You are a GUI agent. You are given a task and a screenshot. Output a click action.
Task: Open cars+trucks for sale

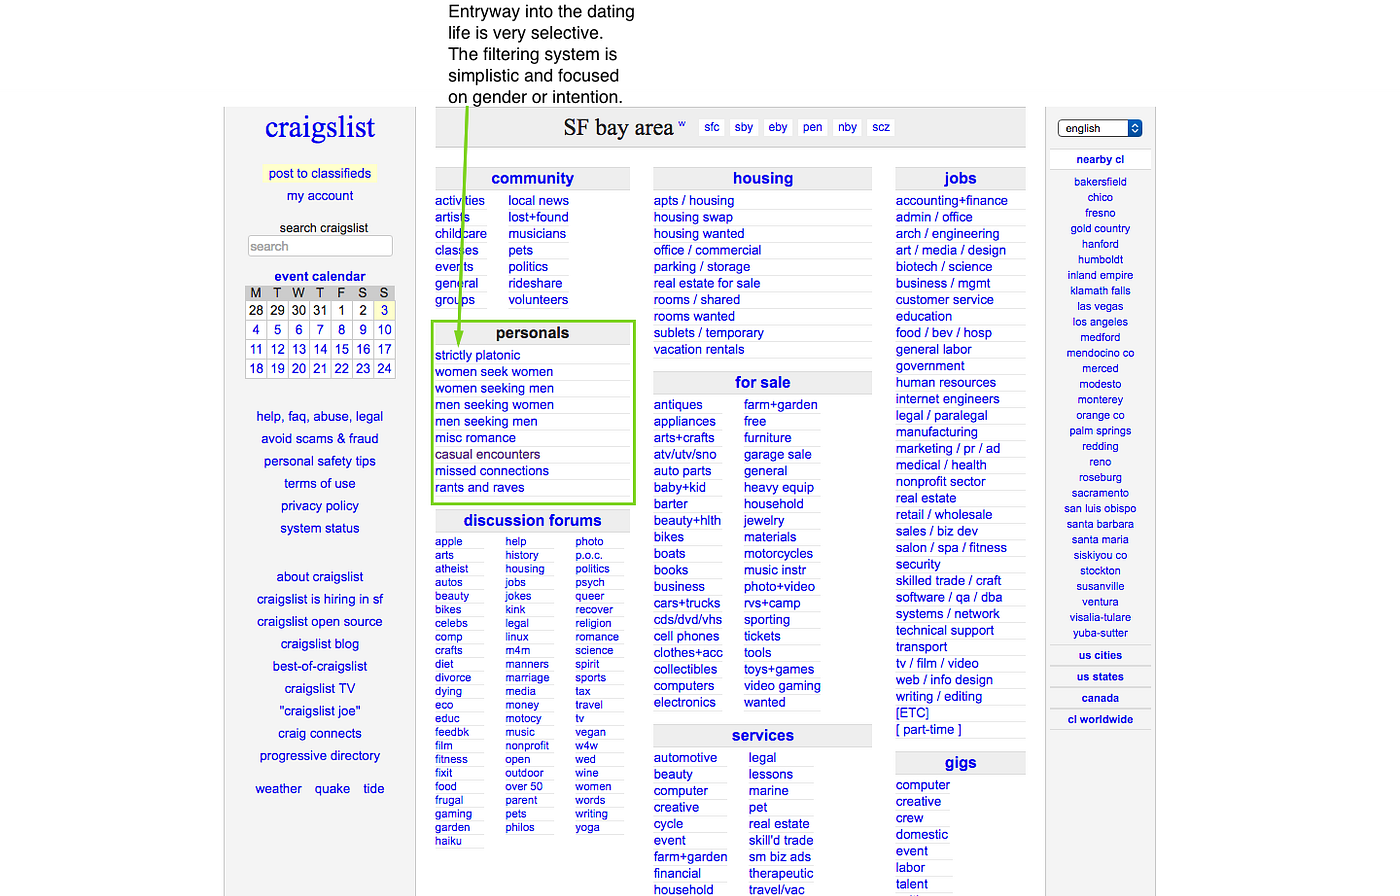687,603
